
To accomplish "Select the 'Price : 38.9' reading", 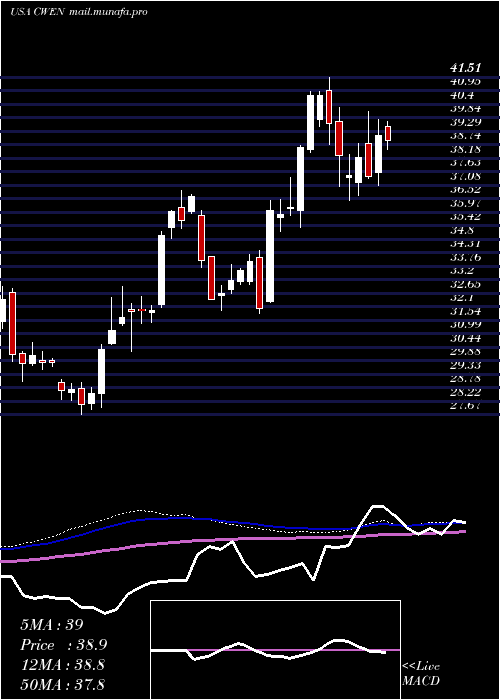I will pyautogui.click(x=64, y=645).
